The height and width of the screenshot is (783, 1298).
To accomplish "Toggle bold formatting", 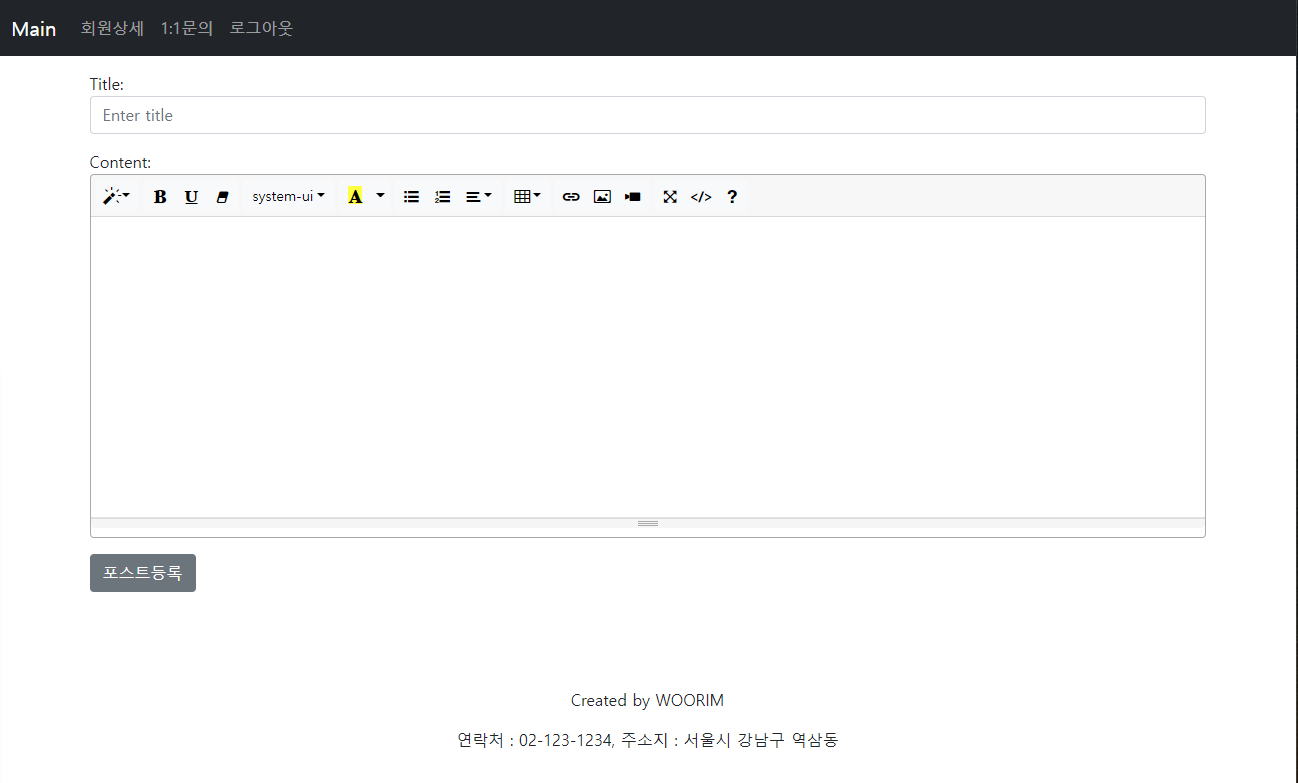I will click(x=160, y=196).
